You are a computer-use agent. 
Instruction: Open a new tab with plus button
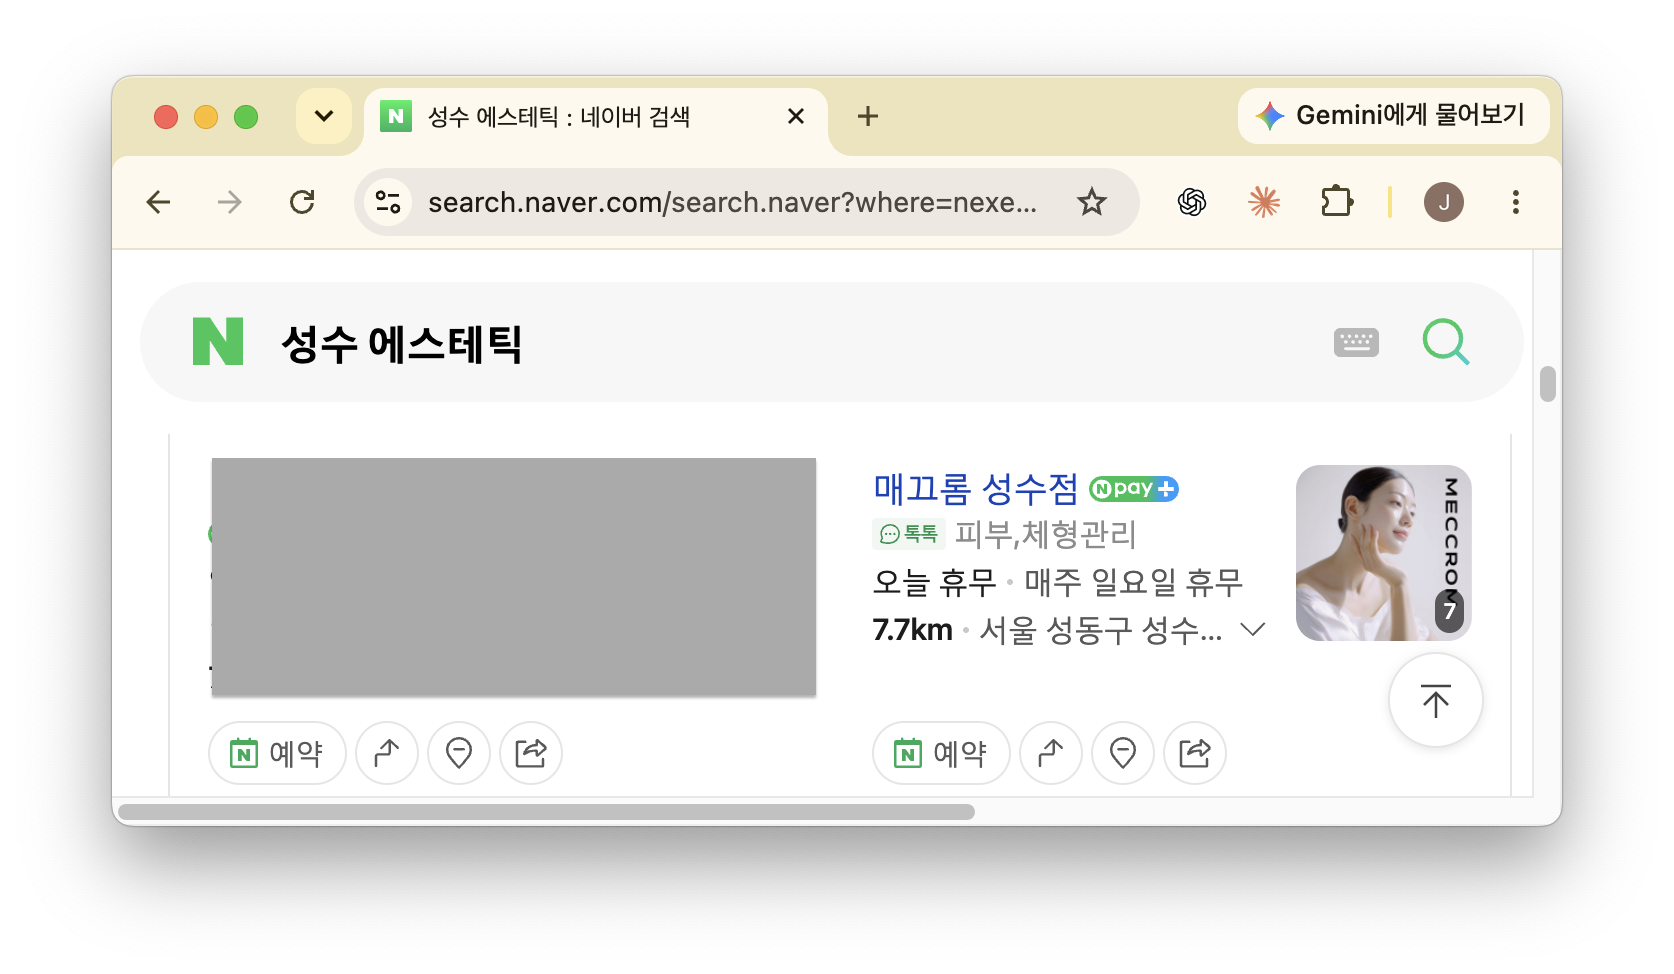click(x=868, y=116)
